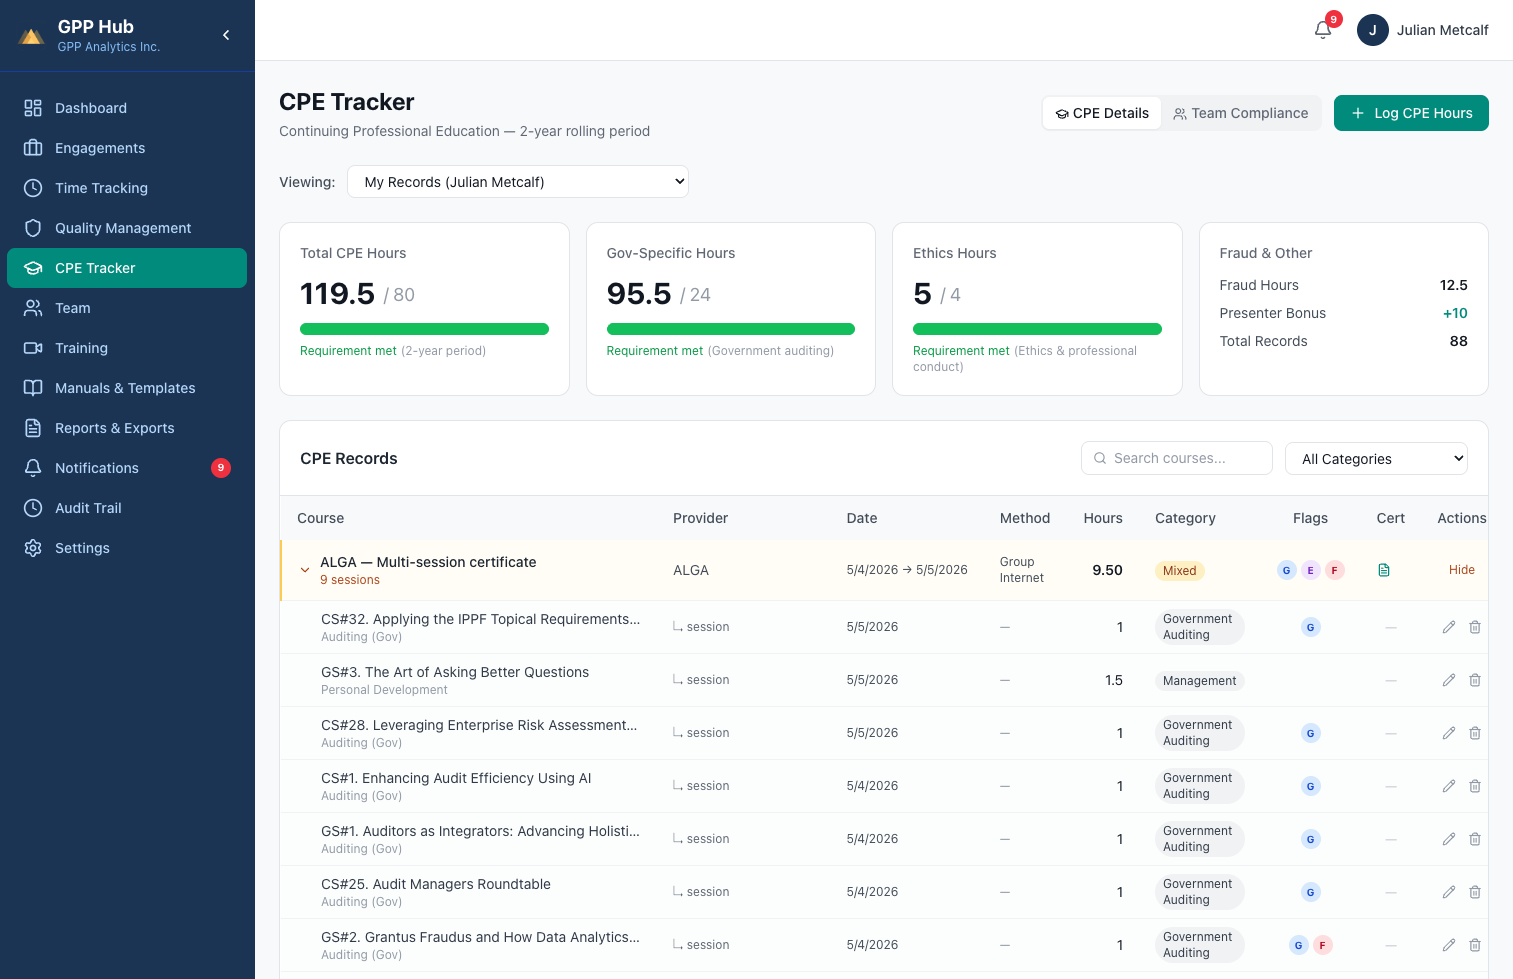Open Audit Trail in the sidebar

[127, 508]
